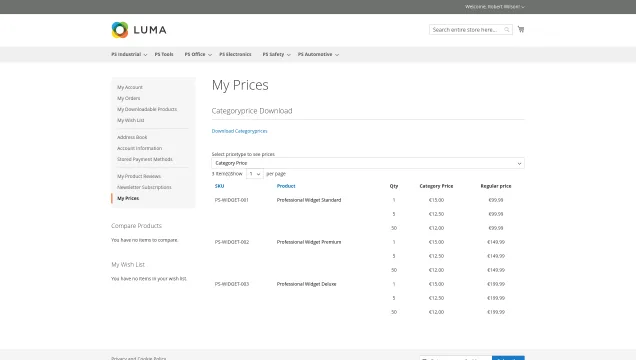Click €15.00 price for Widget Standard
640x360 pixels.
(x=436, y=200)
